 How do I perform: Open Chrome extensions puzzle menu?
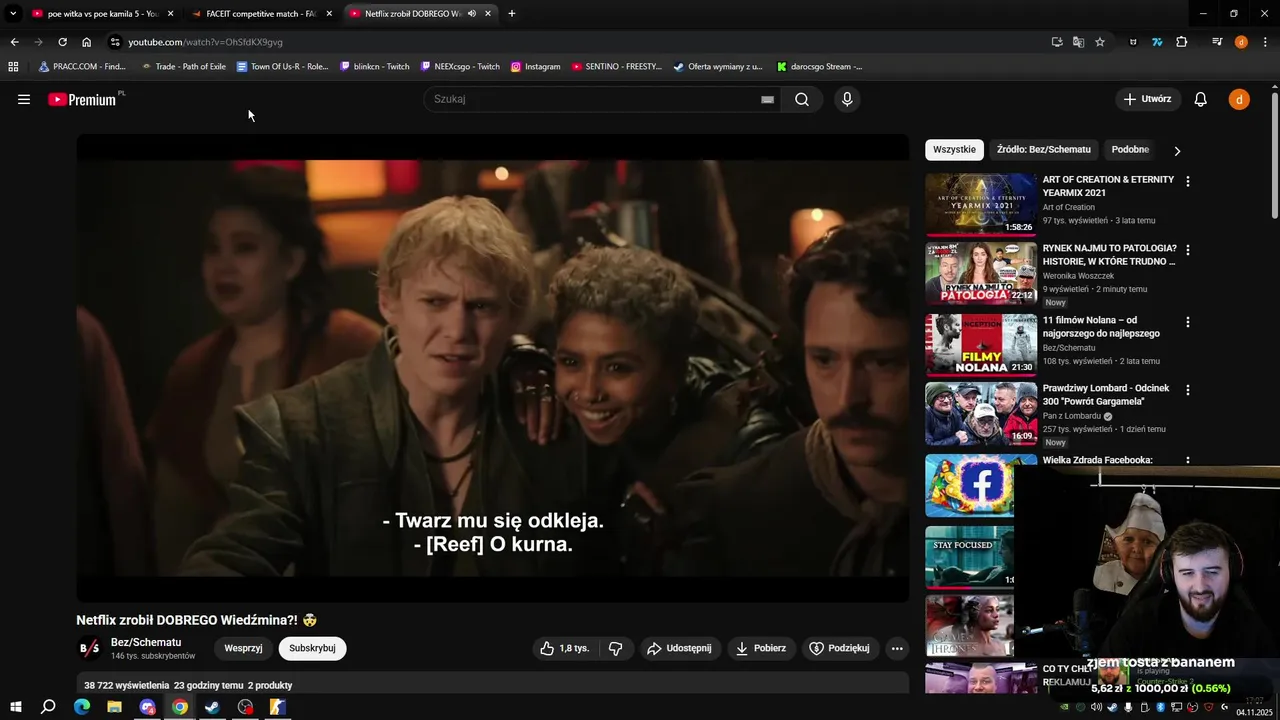tap(1182, 42)
